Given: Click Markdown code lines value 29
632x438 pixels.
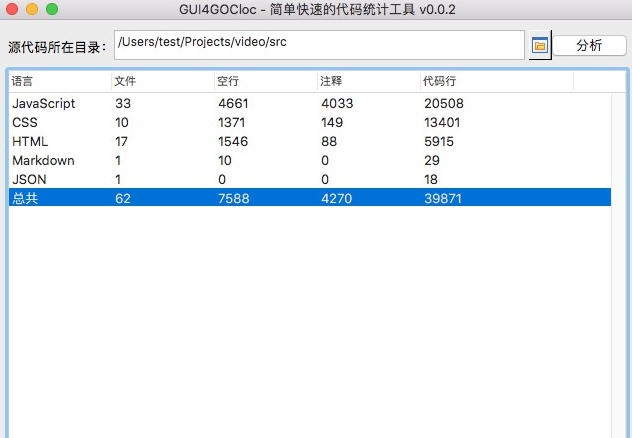Looking at the screenshot, I should pos(432,160).
